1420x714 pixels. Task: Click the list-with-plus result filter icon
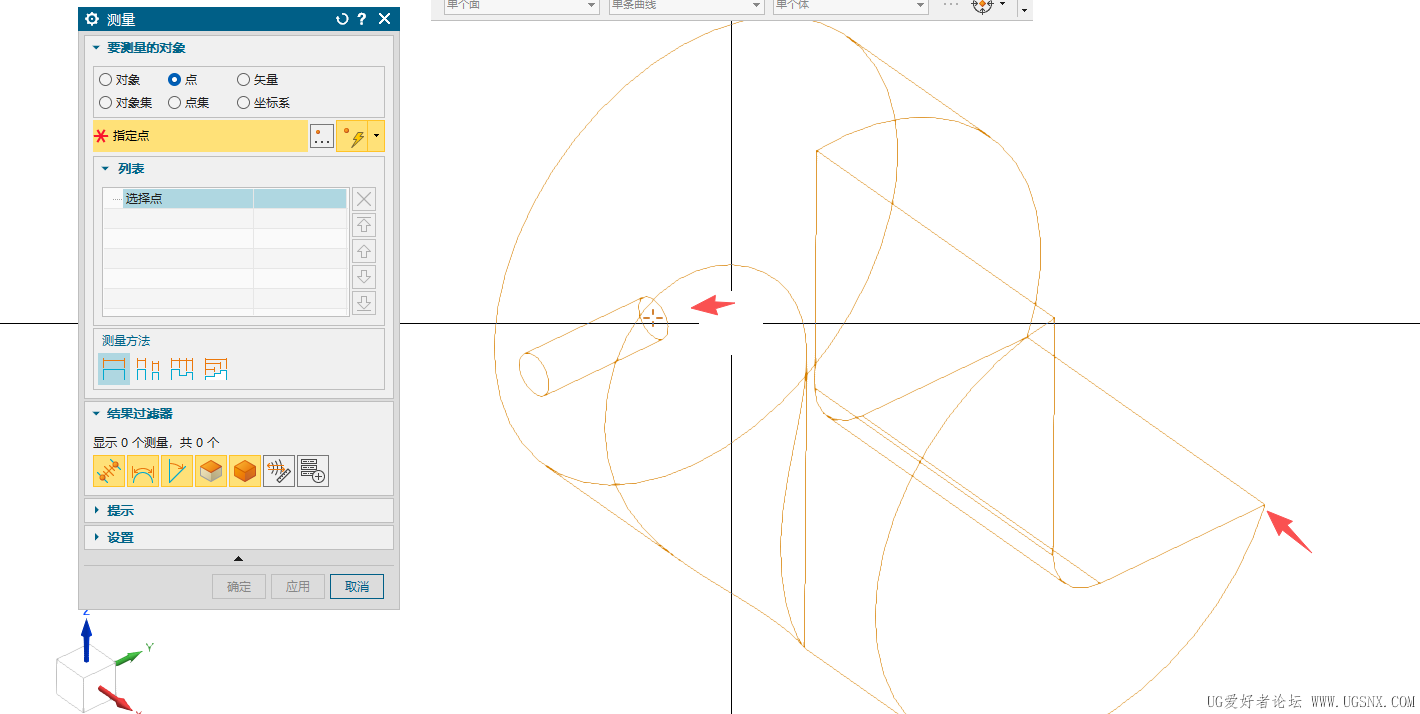[313, 471]
